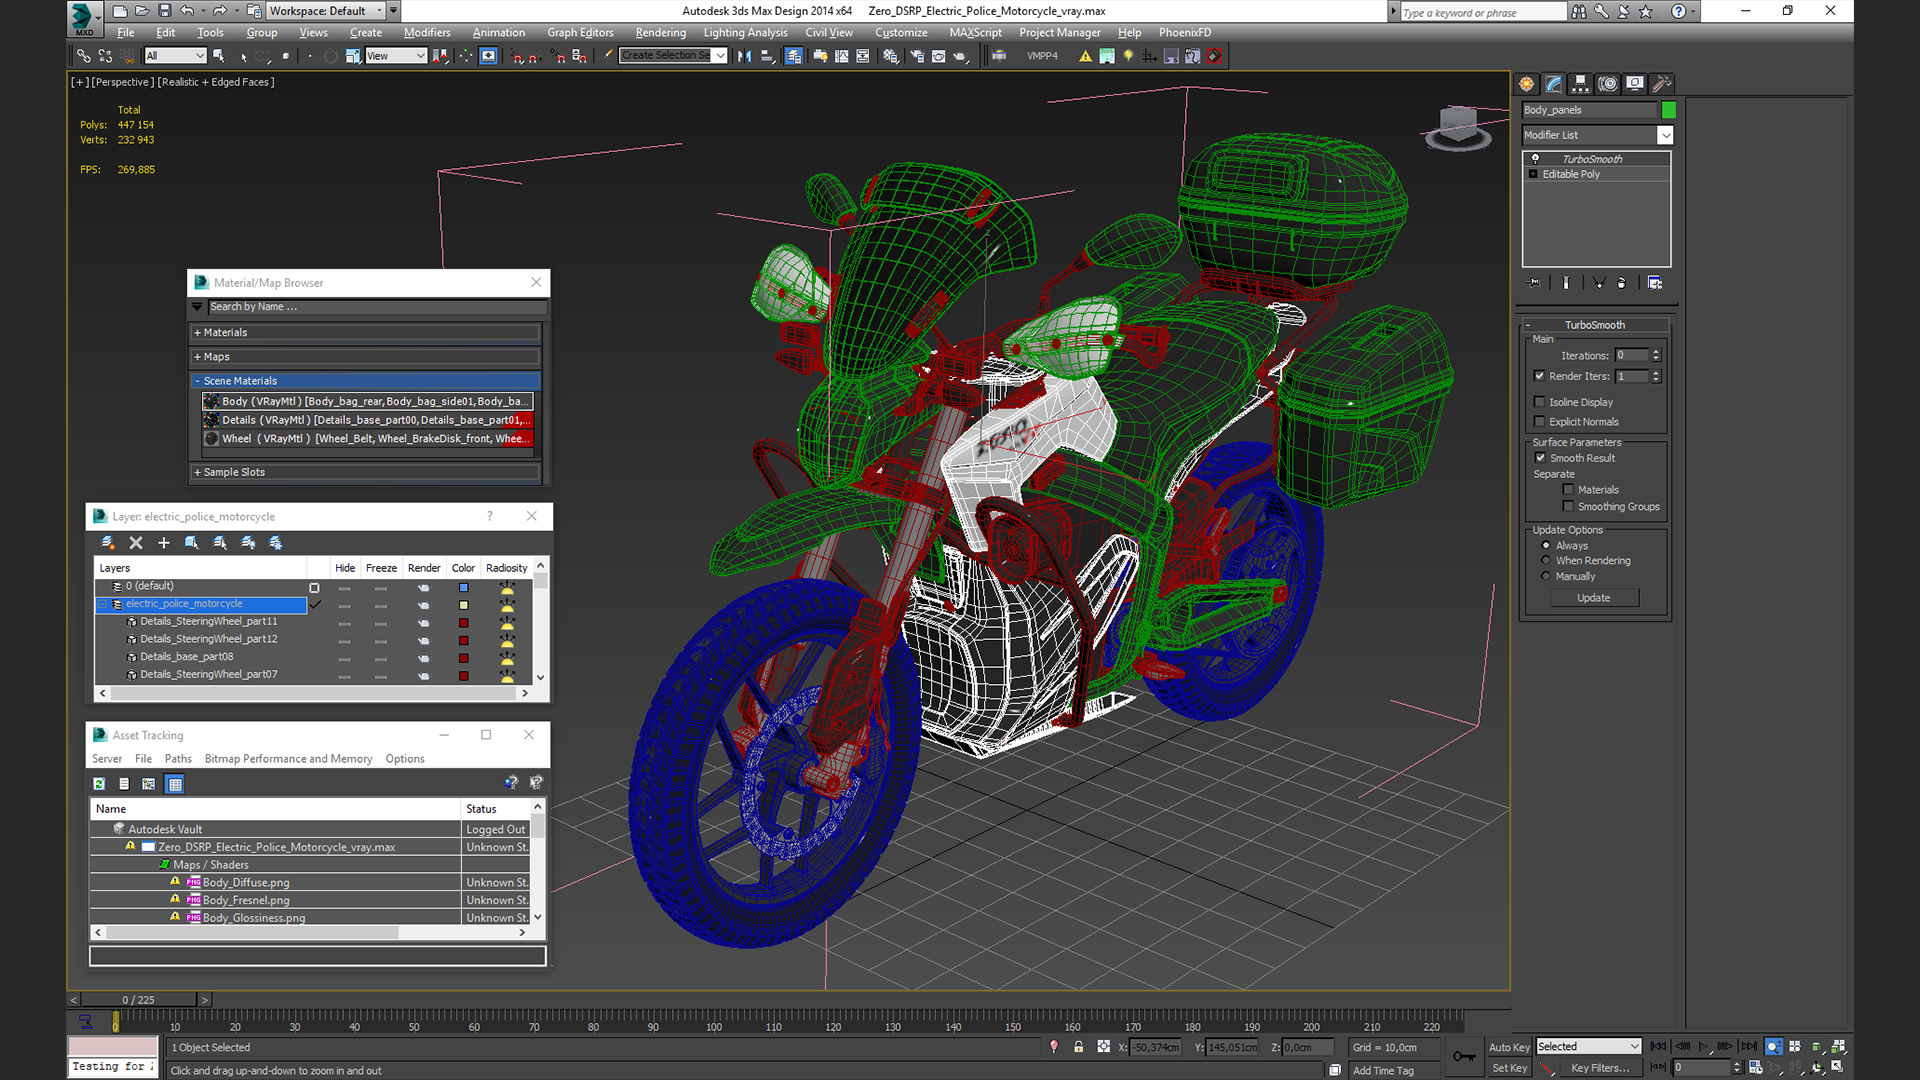Screen dimensions: 1920x1080
Task: Toggle the Render Iters checkbox
Action: (x=1540, y=376)
